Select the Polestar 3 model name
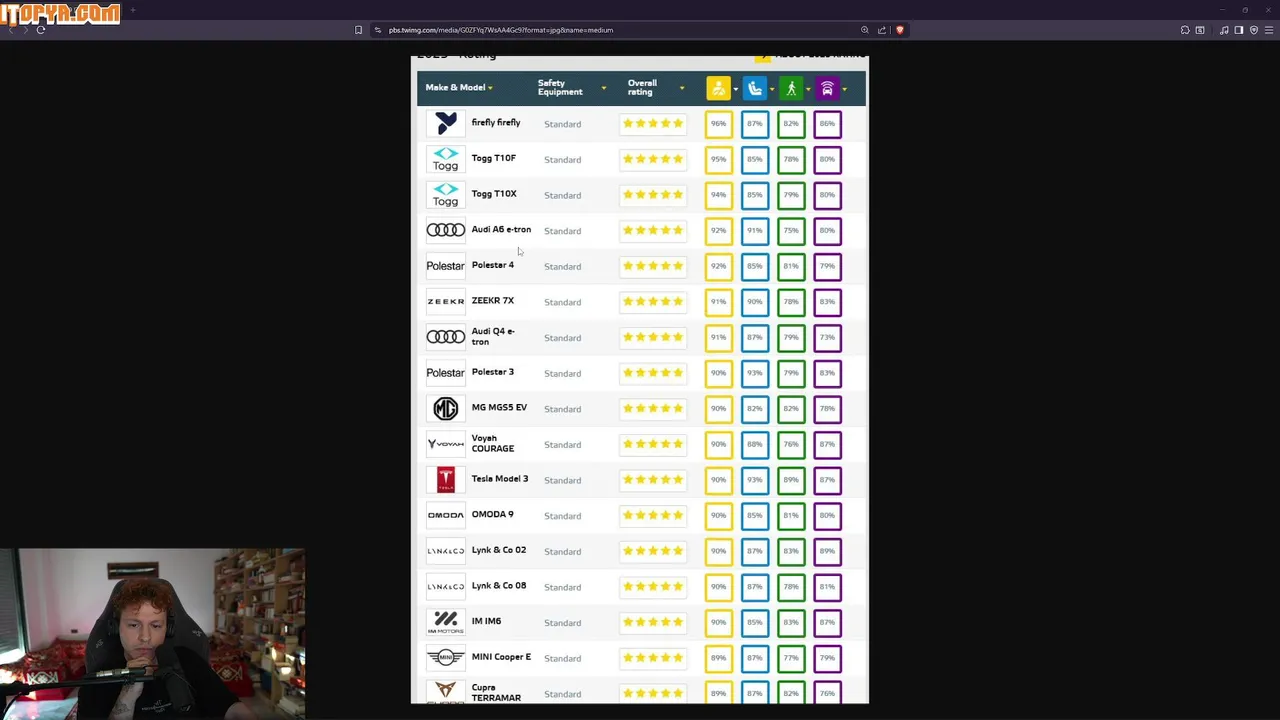 (492, 372)
